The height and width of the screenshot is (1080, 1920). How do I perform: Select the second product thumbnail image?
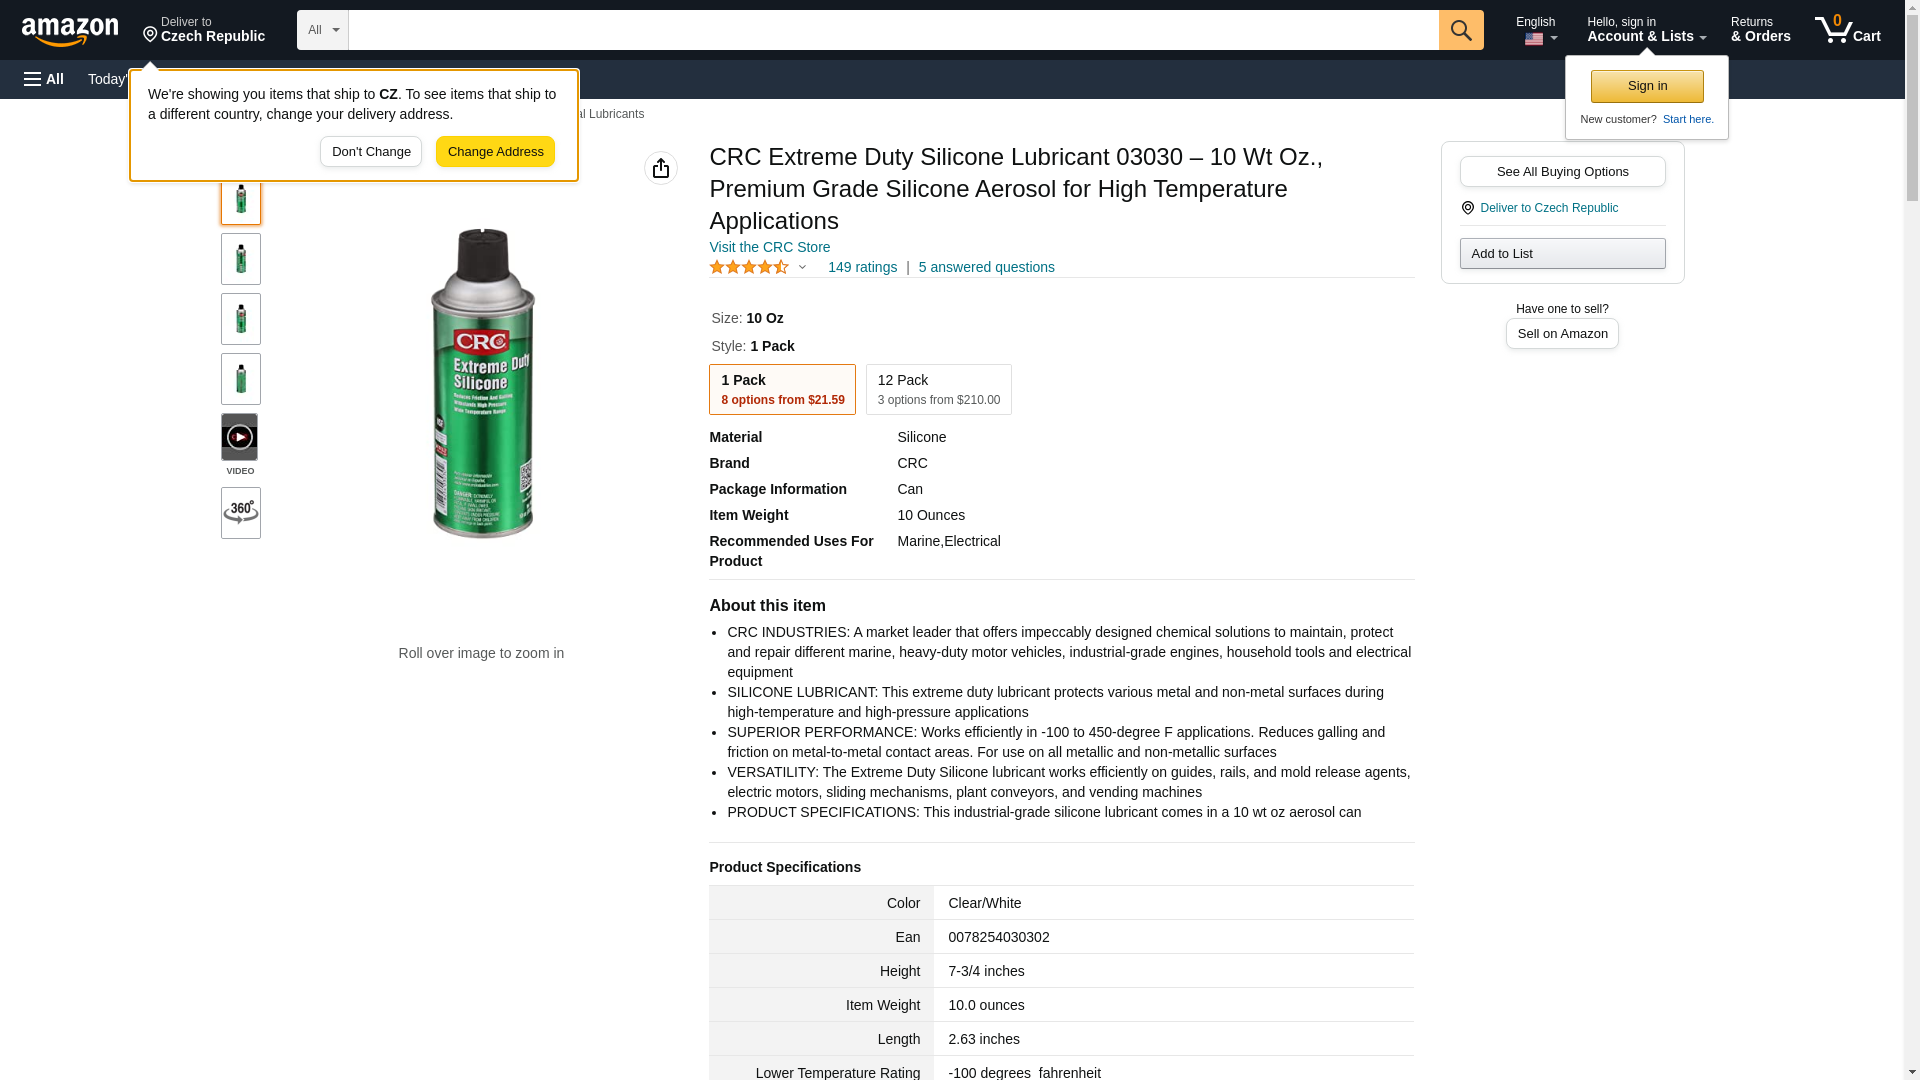pos(241,259)
